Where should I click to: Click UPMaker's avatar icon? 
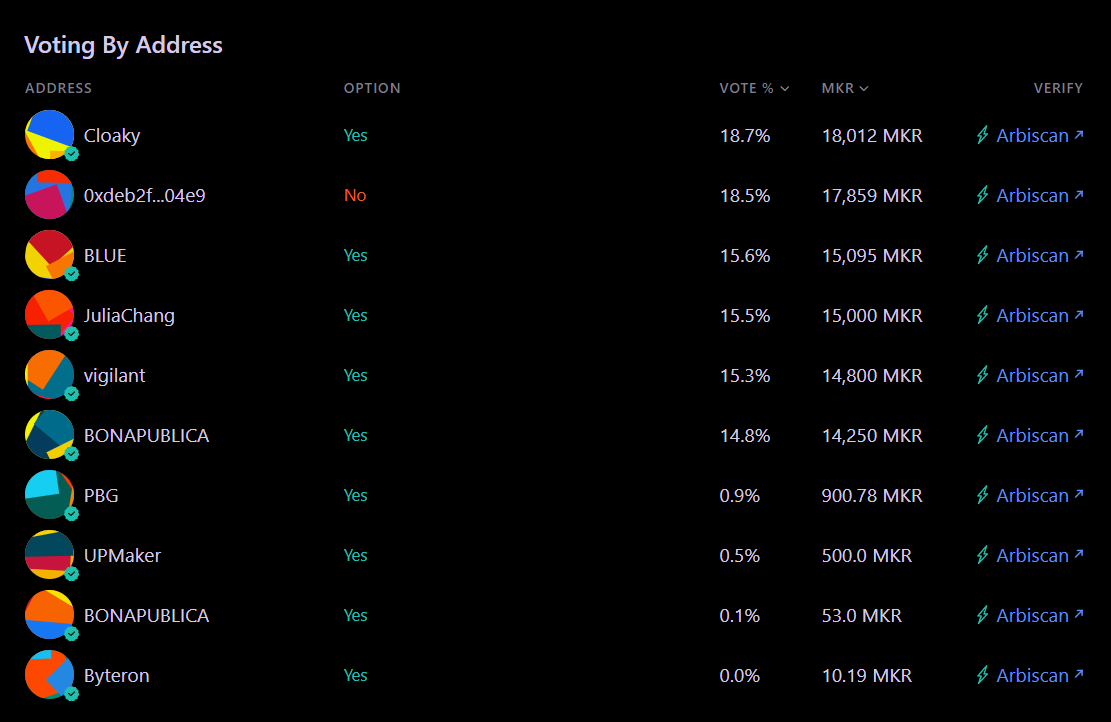point(49,555)
